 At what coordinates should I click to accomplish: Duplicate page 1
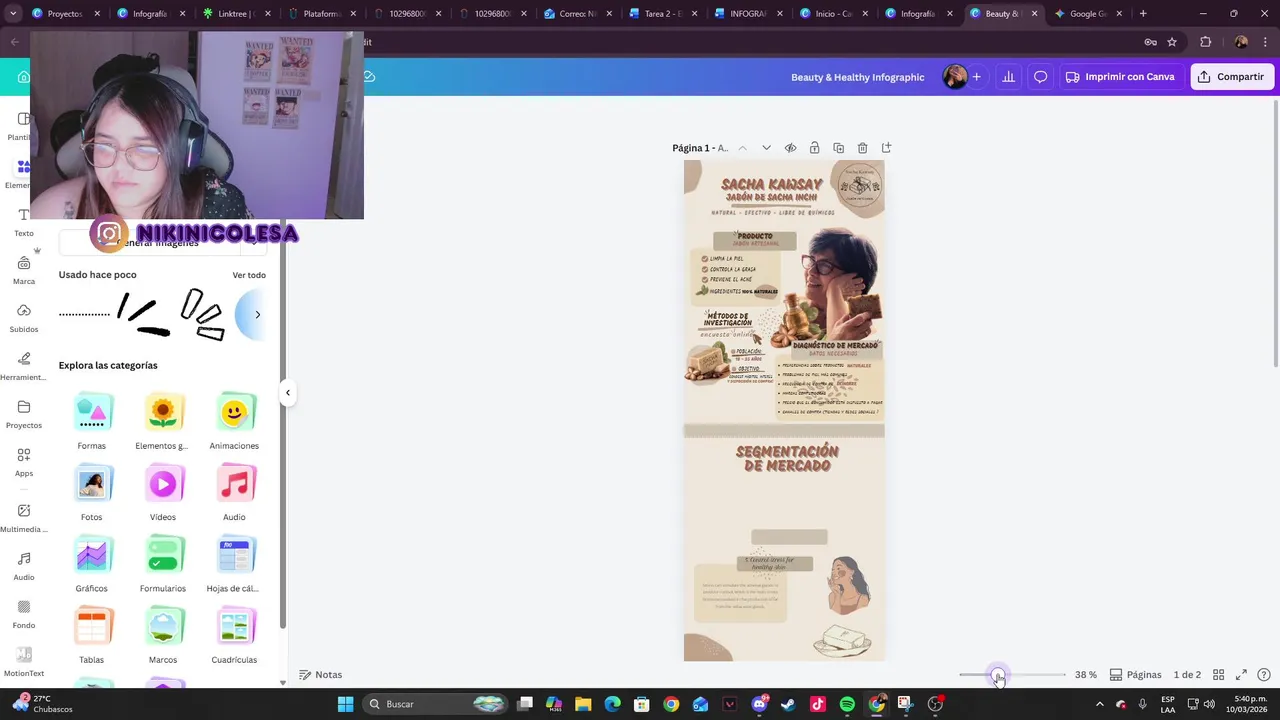(x=838, y=148)
